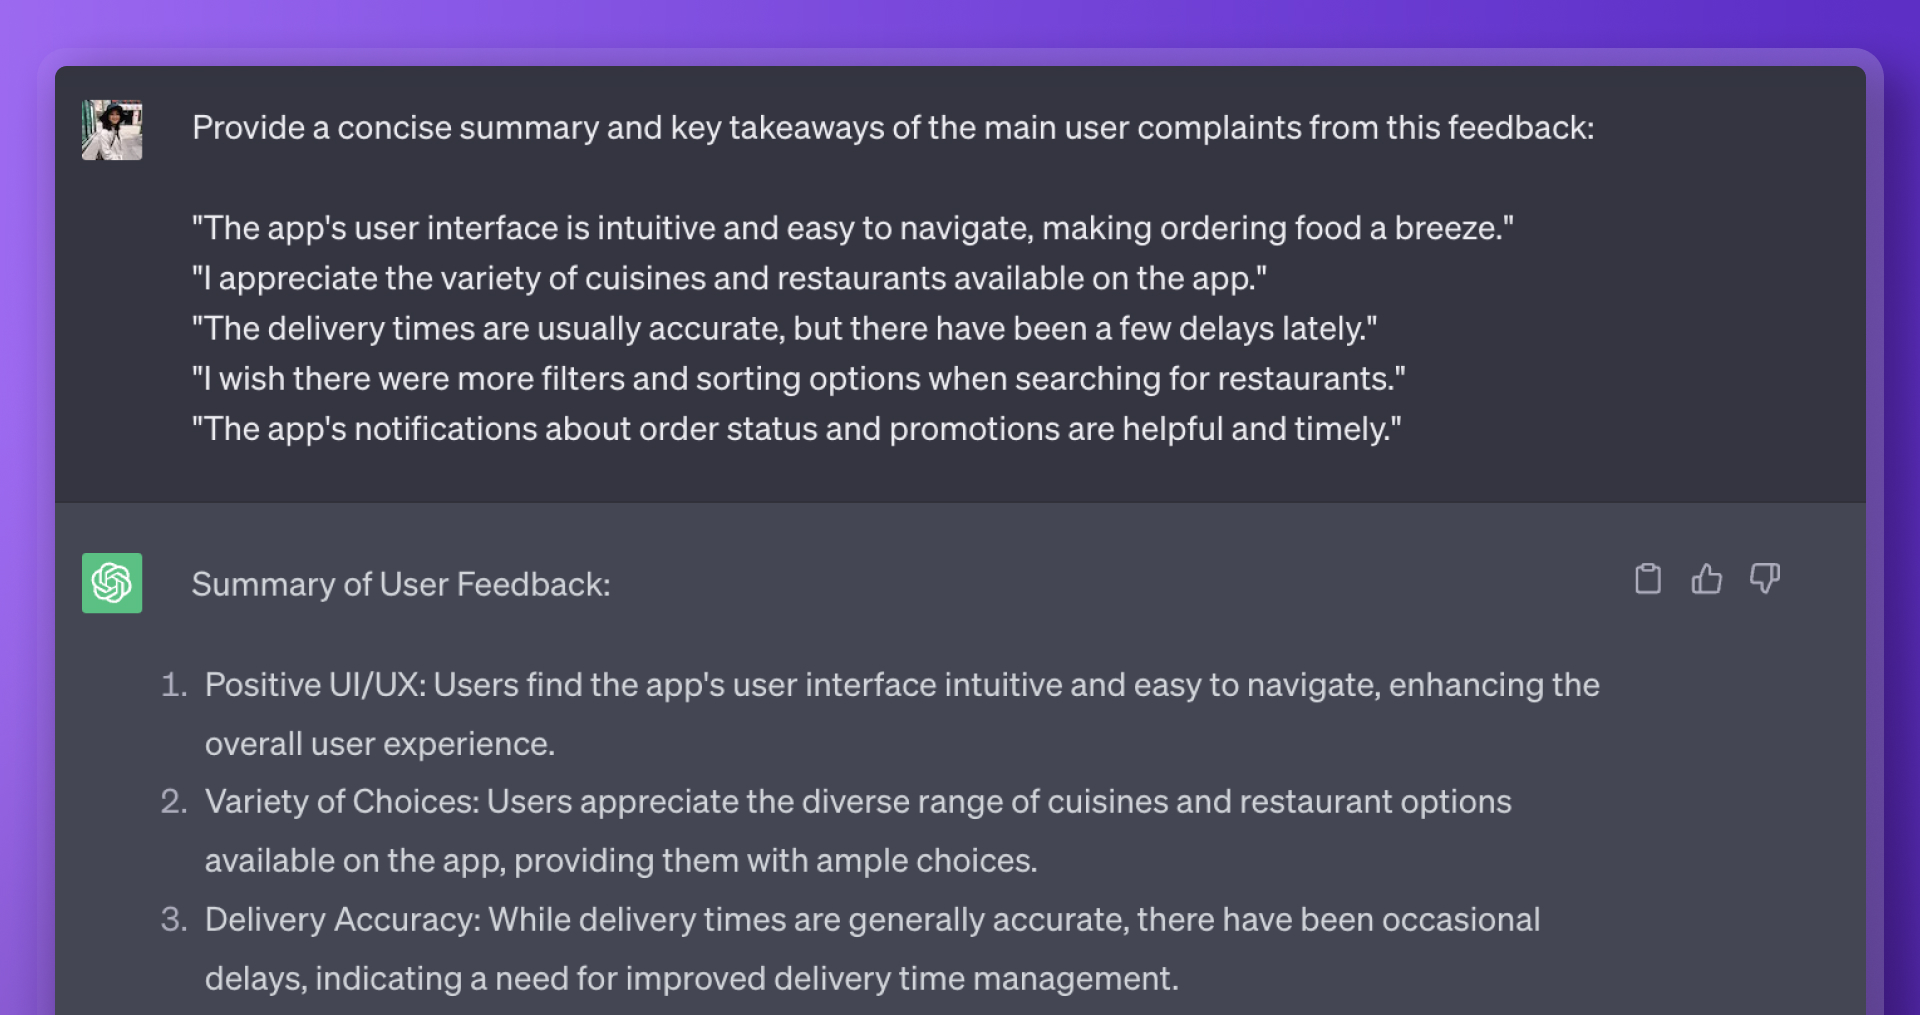
Task: Click the prompt line 'Provide a concise summary'
Action: (893, 128)
